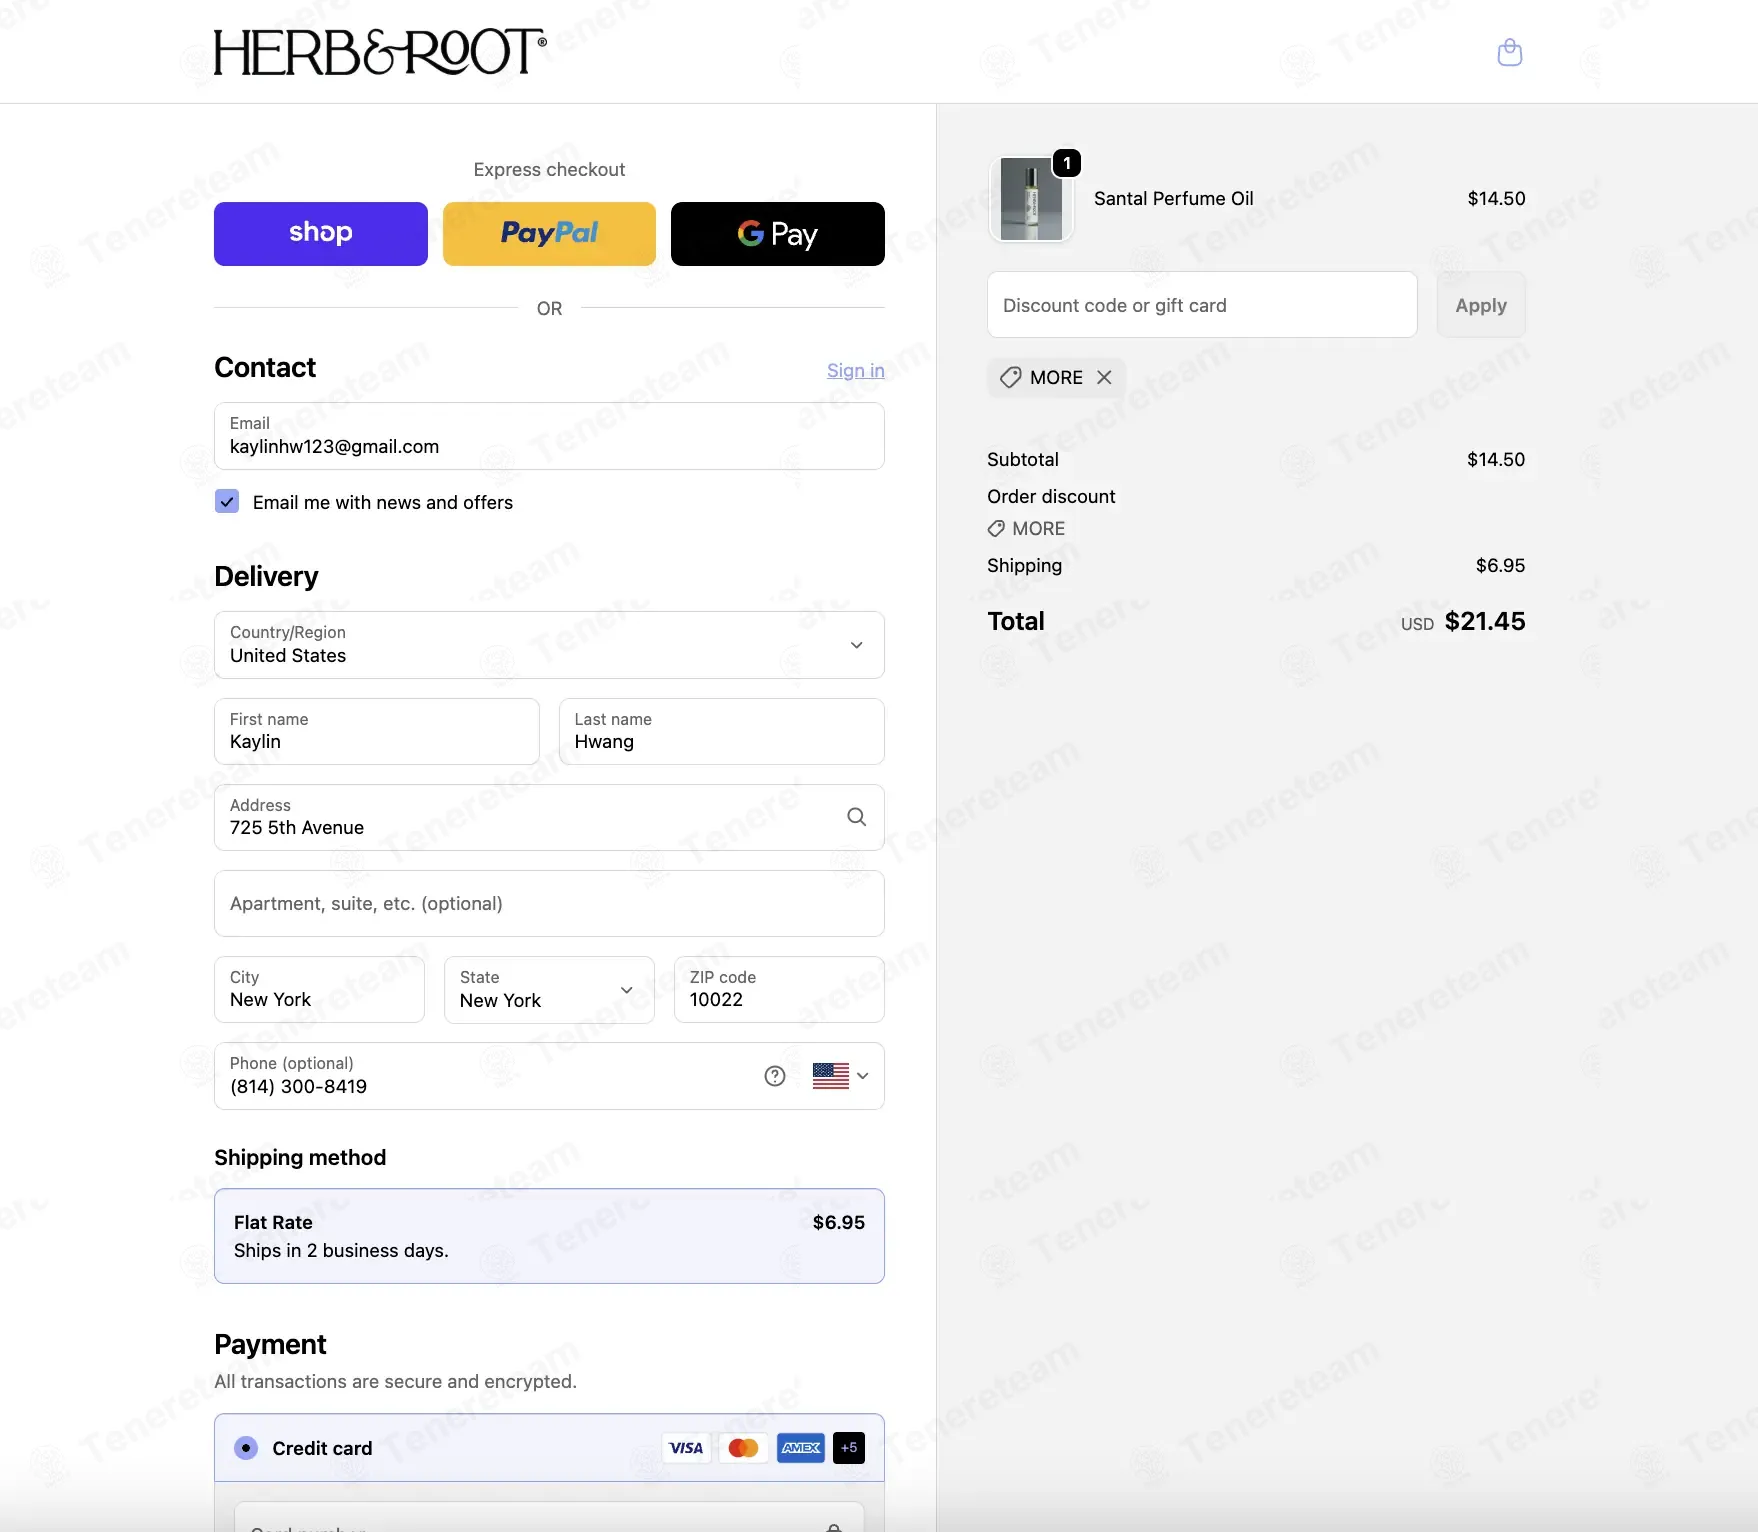Click the City field
Viewport: 1758px width, 1532px height.
319,990
